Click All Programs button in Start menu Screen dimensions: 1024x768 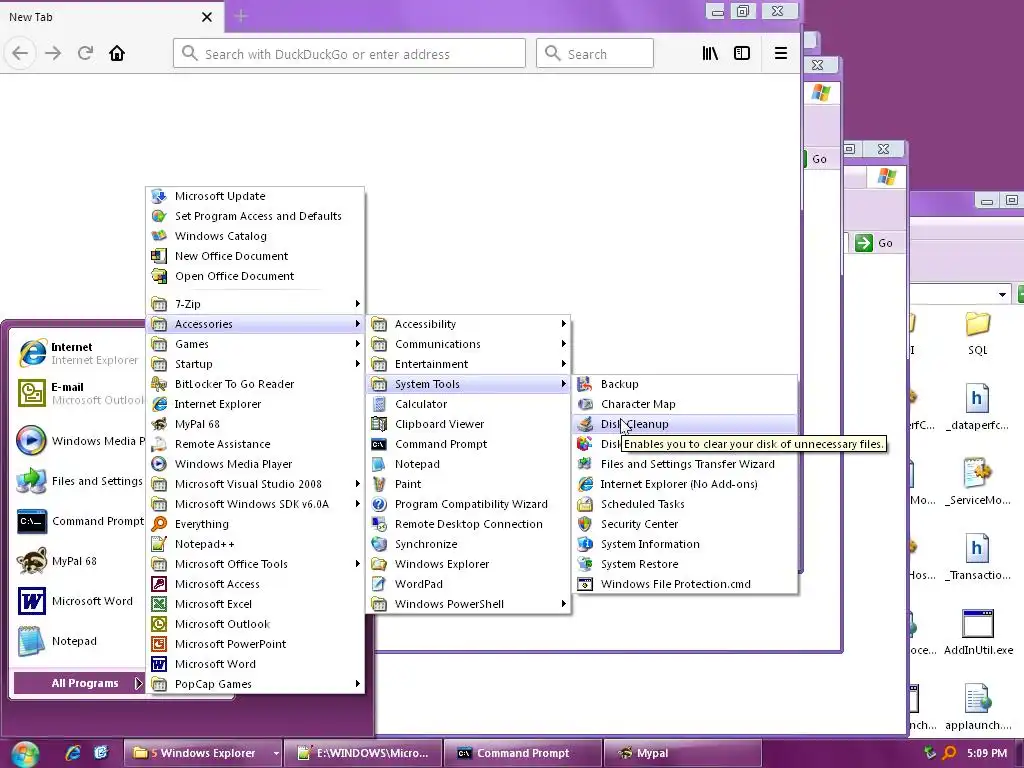(x=79, y=683)
